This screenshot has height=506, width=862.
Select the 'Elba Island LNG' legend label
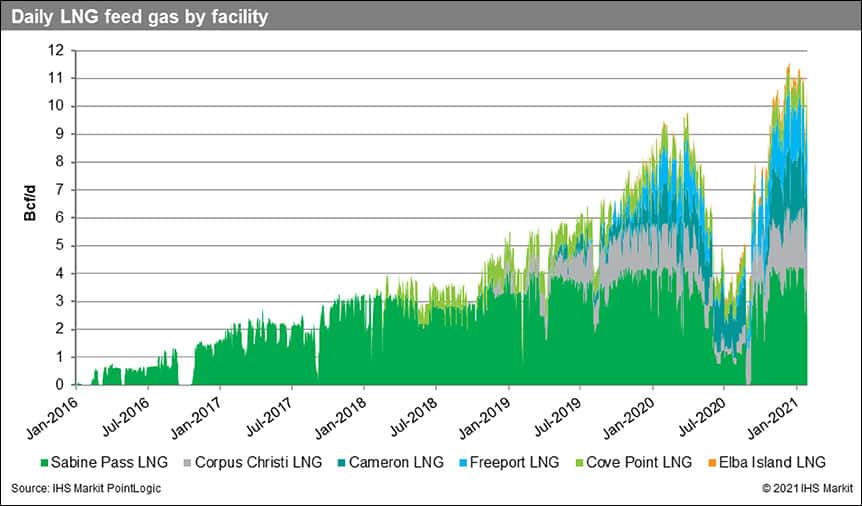tap(772, 463)
